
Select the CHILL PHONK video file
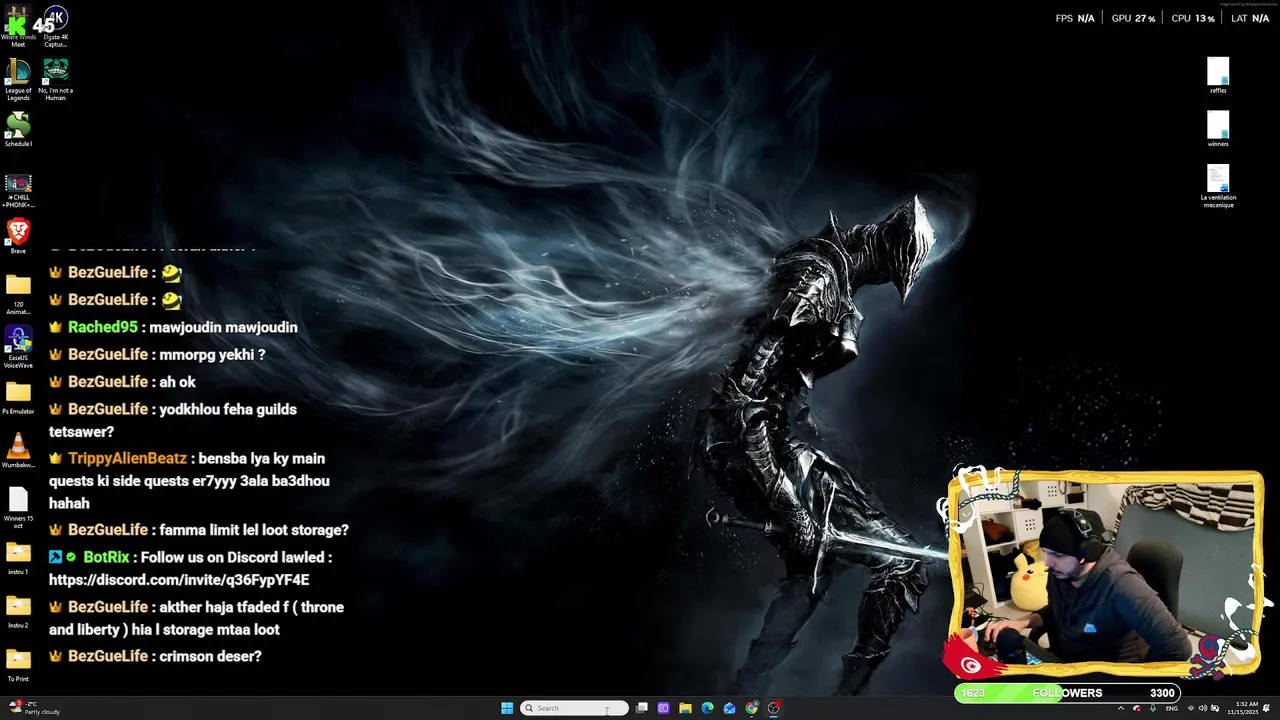pos(18,190)
